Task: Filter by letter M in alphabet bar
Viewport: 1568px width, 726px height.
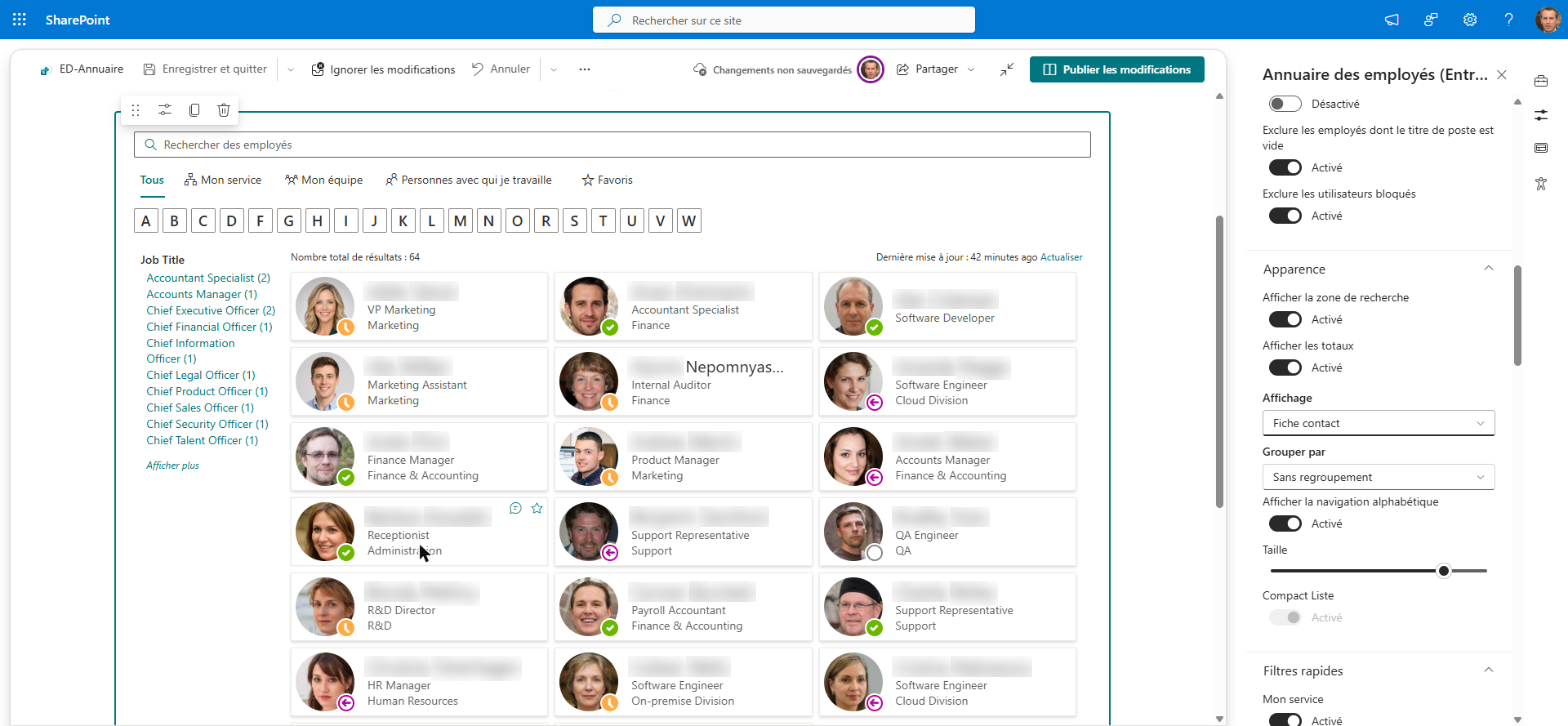Action: tap(461, 221)
